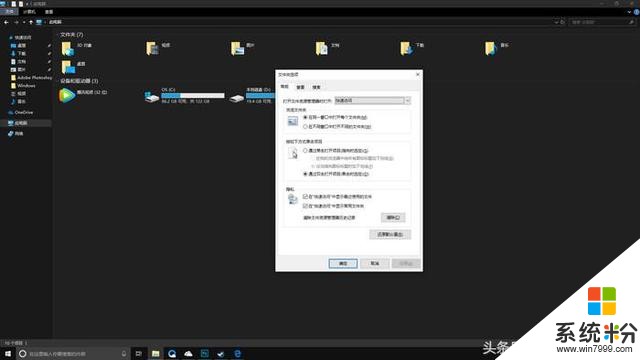Expand the address bar history dropdown
Screen dimensions: 640x360
[556, 22]
